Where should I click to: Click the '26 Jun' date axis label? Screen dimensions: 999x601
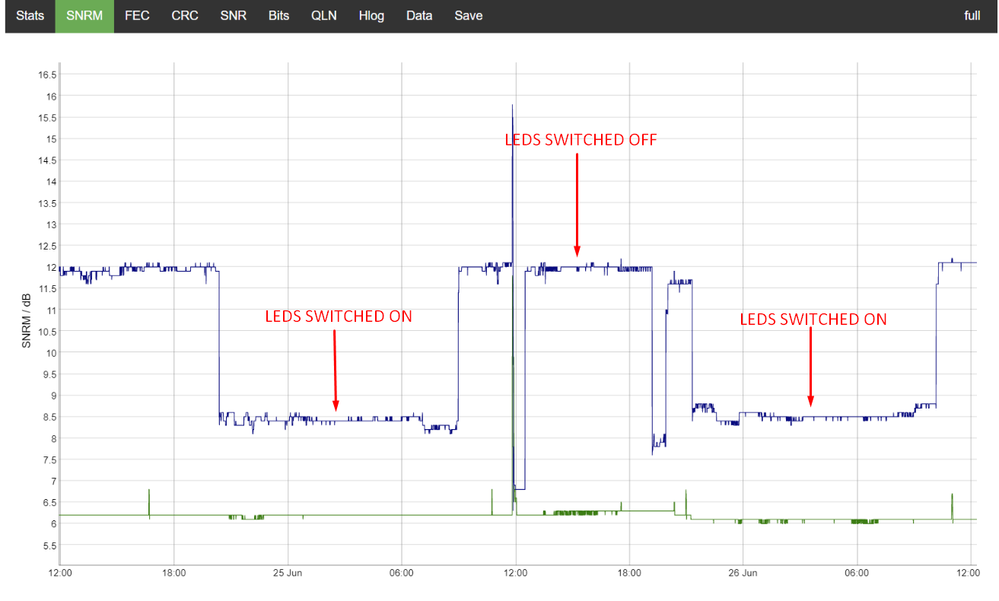pyautogui.click(x=742, y=573)
